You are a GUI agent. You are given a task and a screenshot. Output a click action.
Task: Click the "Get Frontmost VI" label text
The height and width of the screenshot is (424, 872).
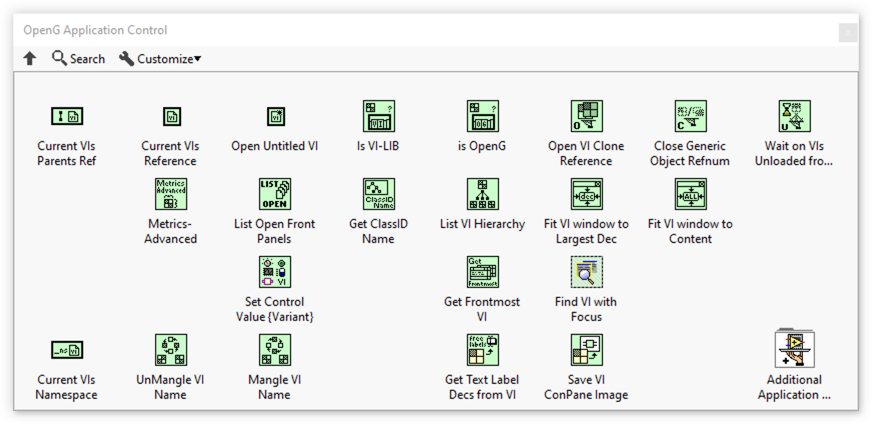[482, 309]
